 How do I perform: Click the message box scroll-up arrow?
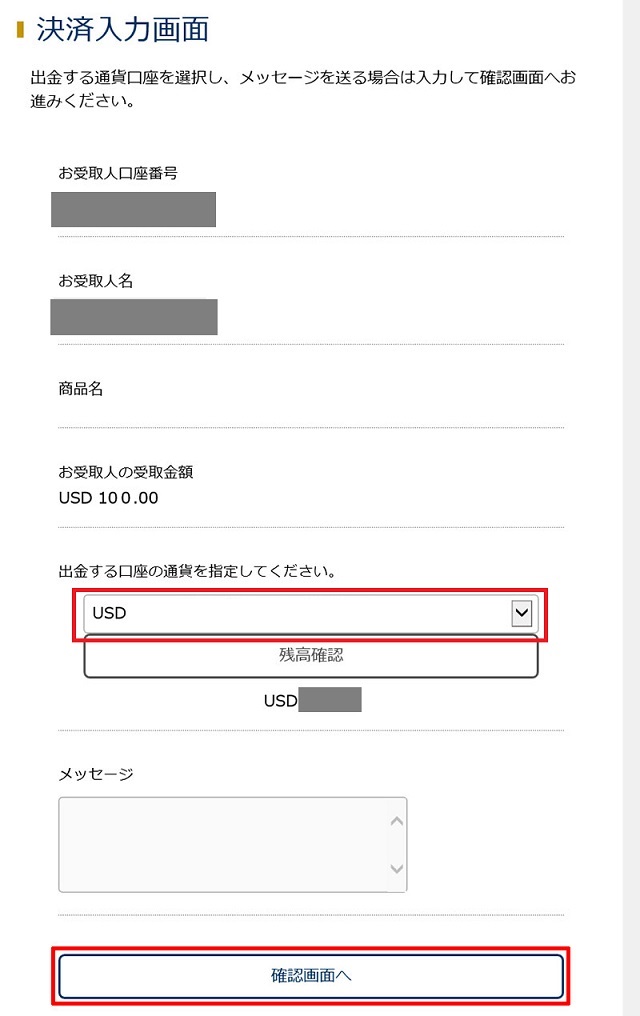point(396,822)
